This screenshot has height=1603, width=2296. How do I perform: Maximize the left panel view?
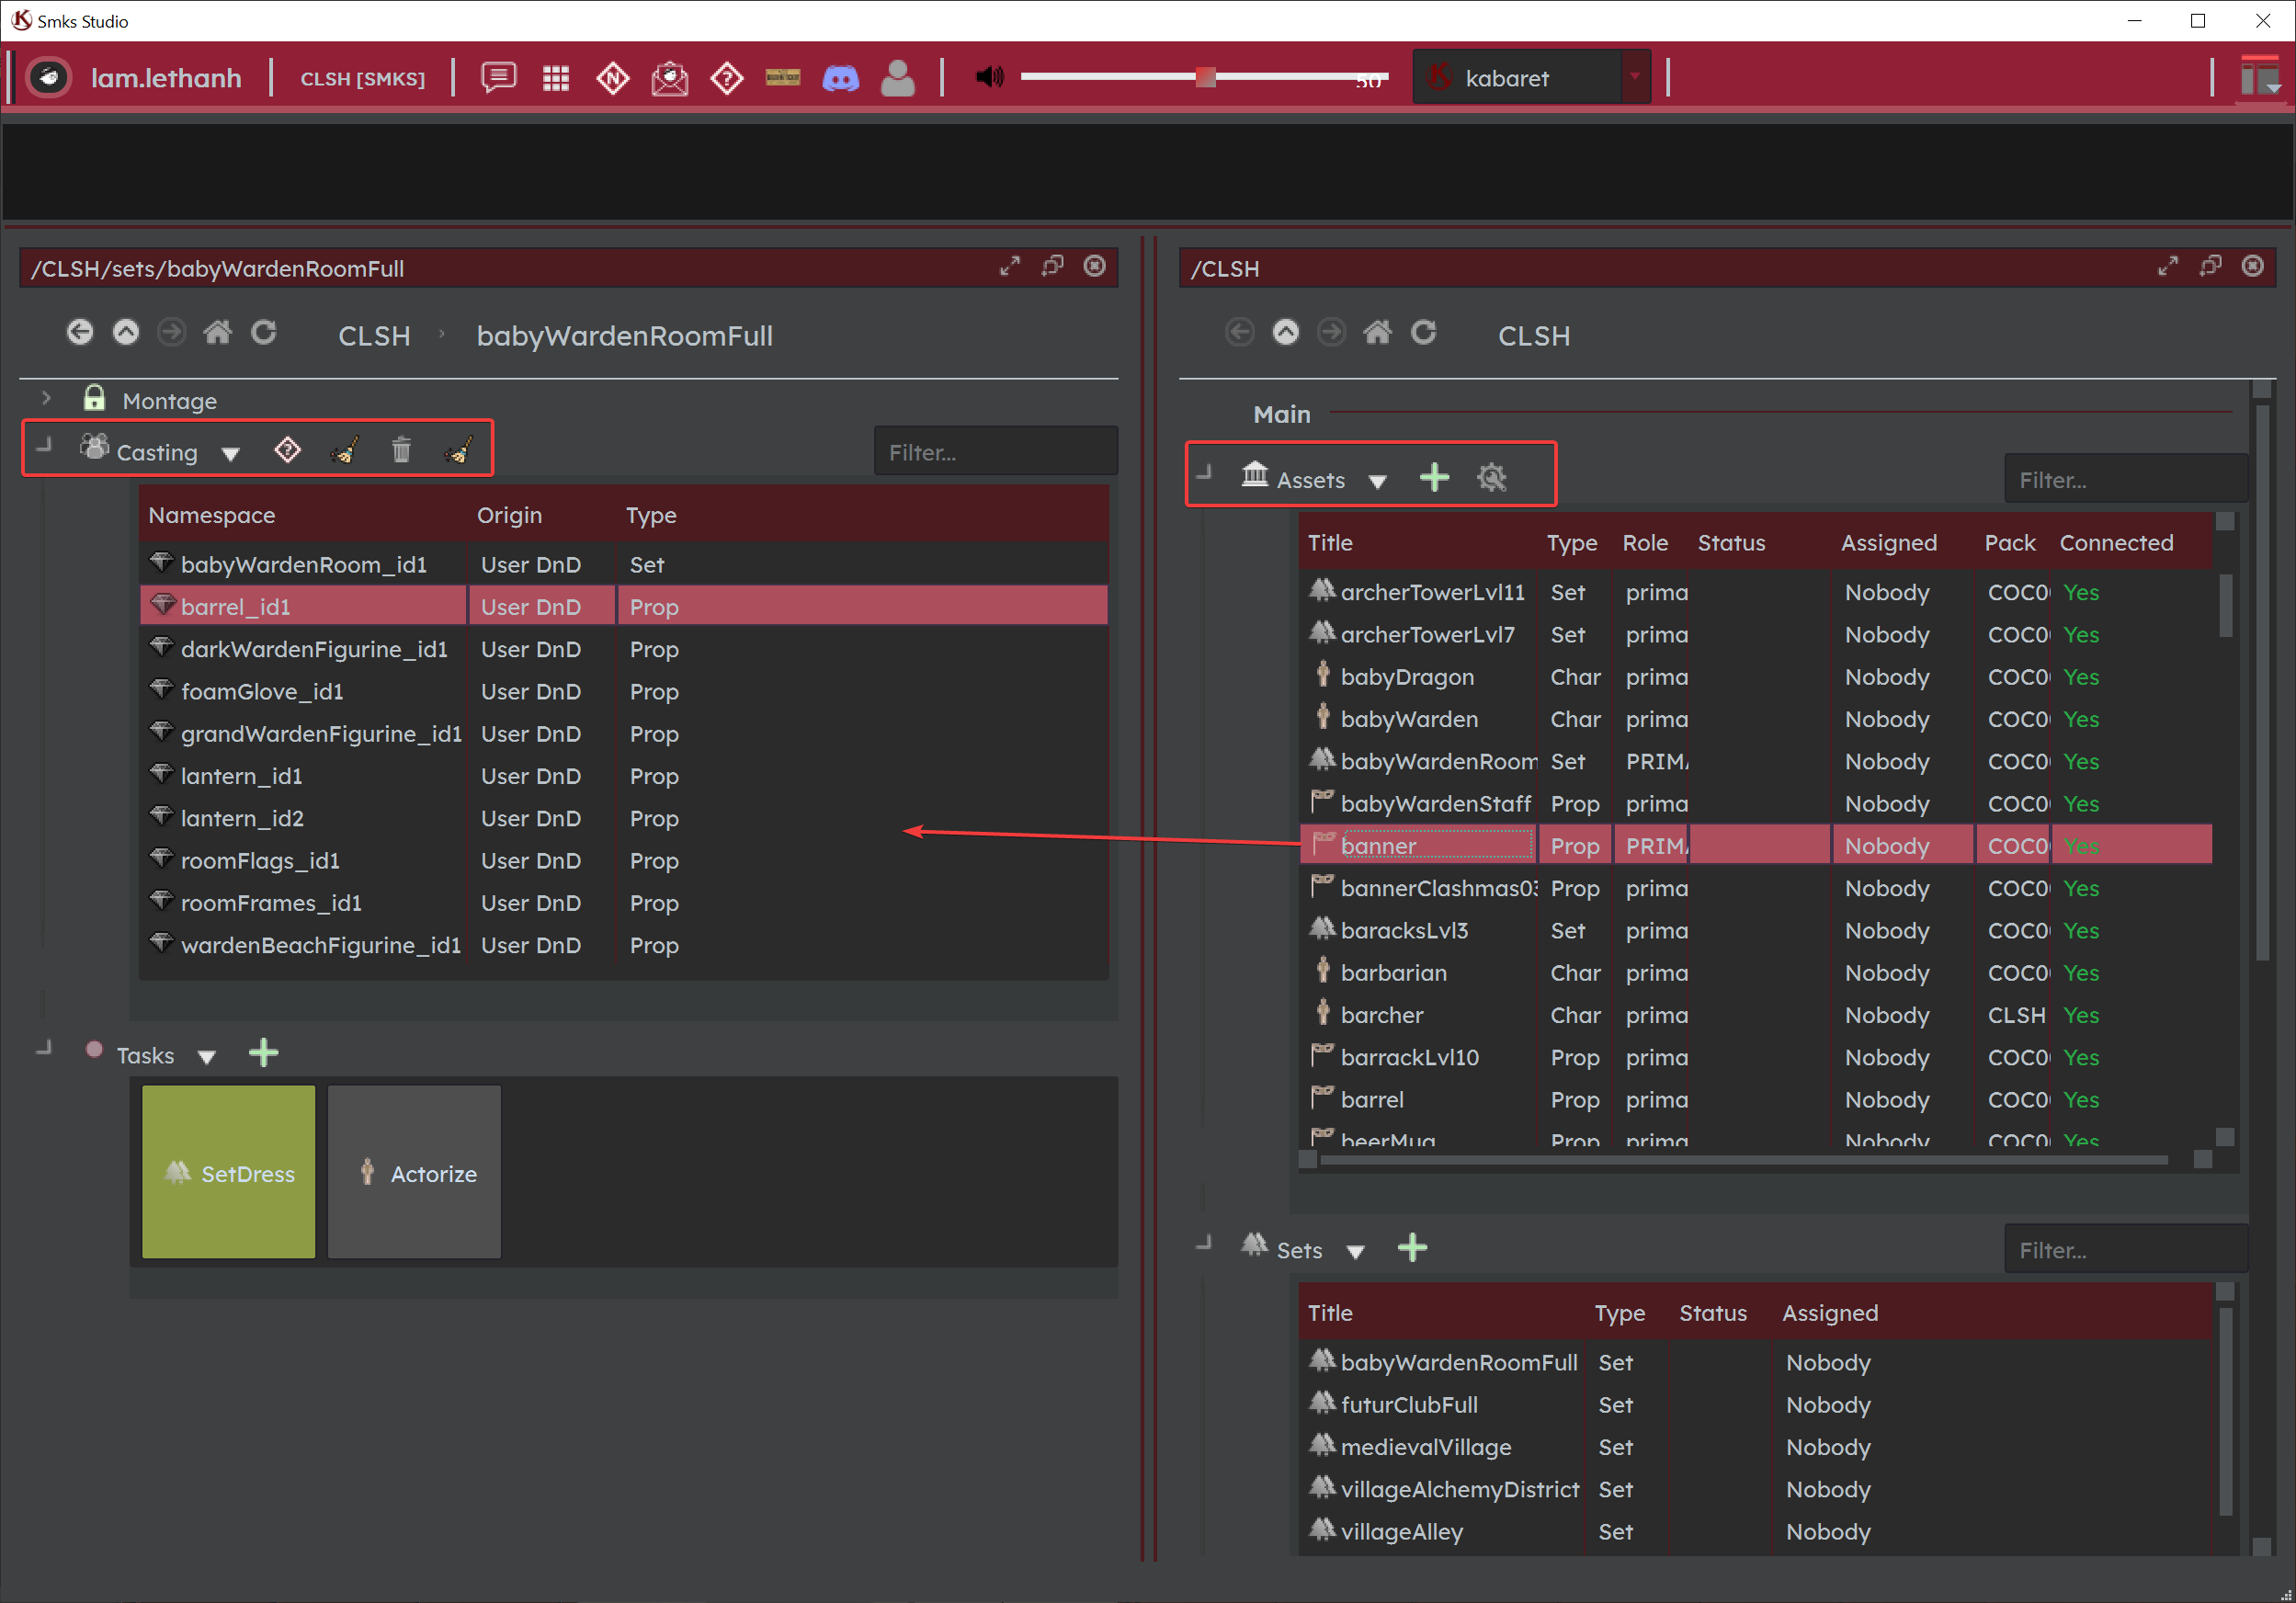1009,266
